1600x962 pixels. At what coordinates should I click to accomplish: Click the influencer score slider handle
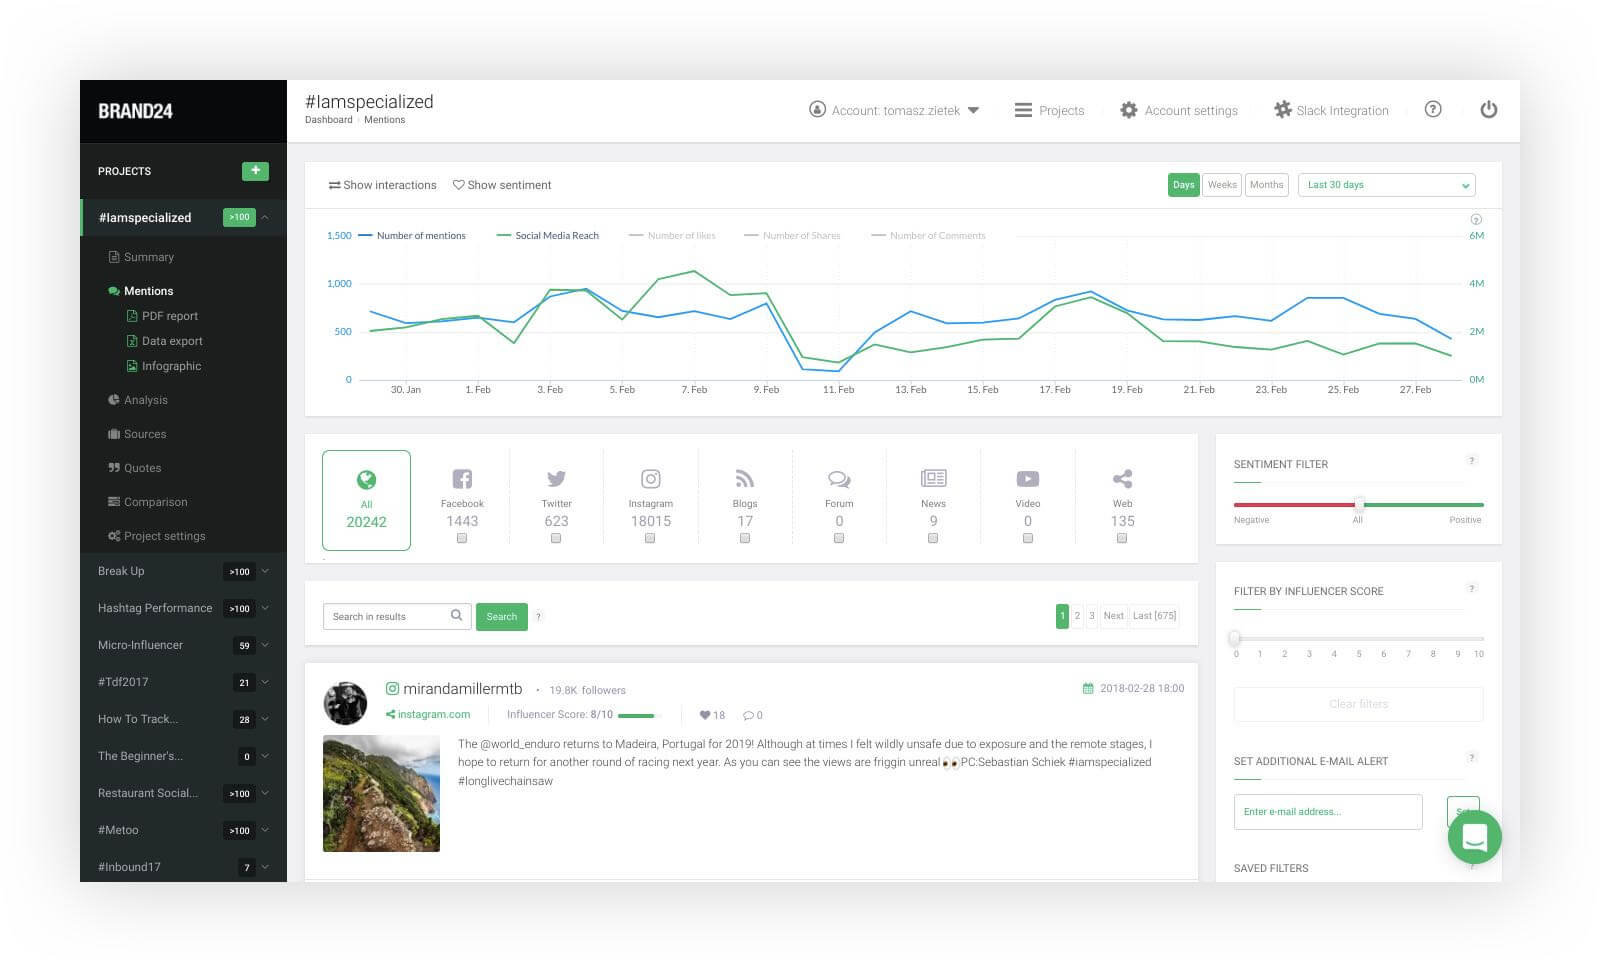pos(1235,637)
